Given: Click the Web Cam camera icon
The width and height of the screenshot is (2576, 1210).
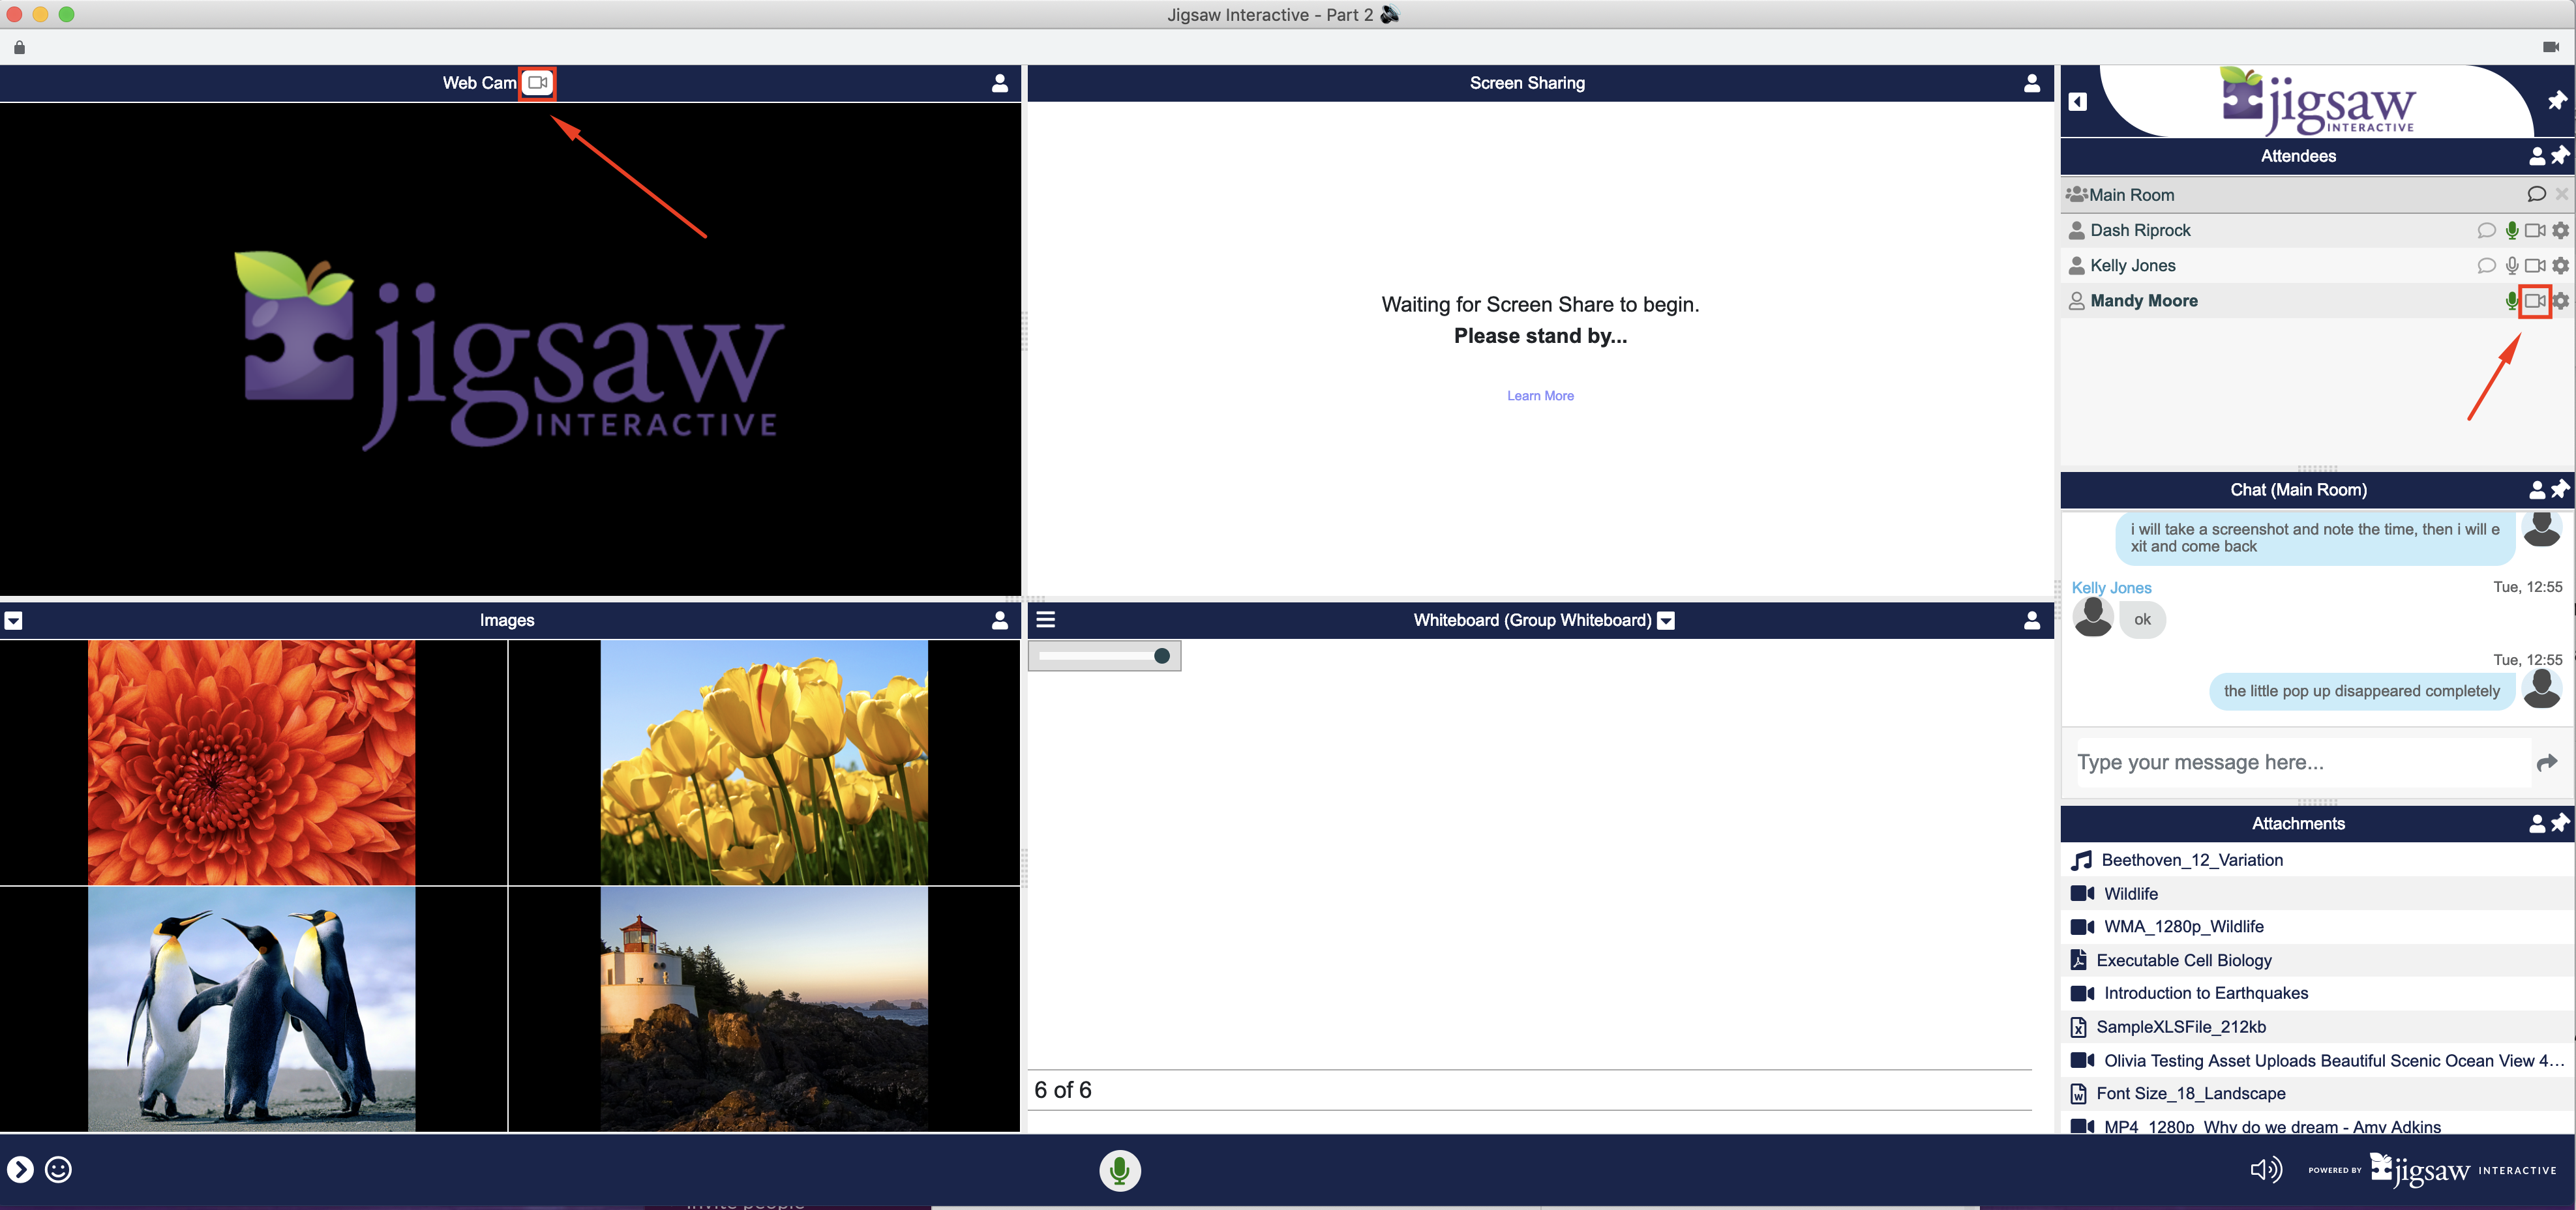Looking at the screenshot, I should point(537,83).
